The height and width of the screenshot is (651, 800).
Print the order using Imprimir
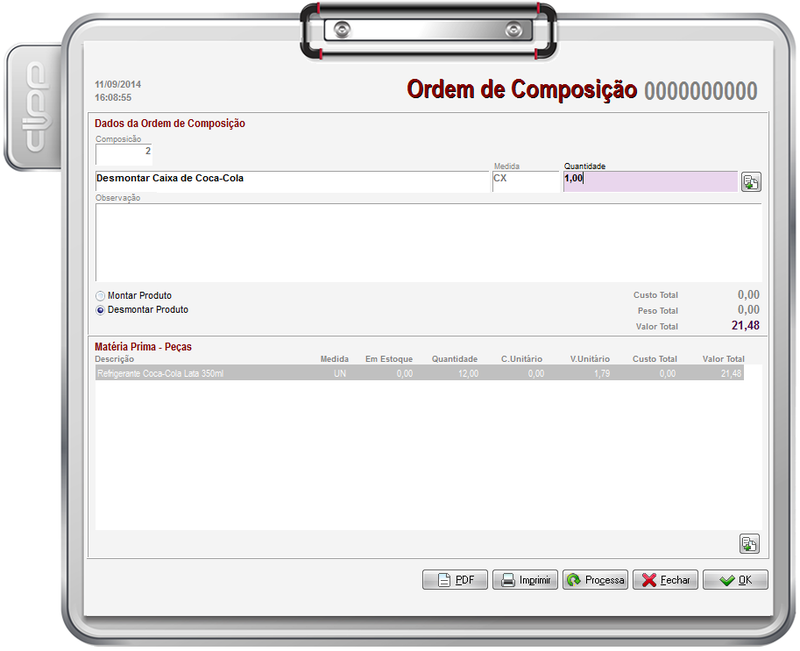525,580
